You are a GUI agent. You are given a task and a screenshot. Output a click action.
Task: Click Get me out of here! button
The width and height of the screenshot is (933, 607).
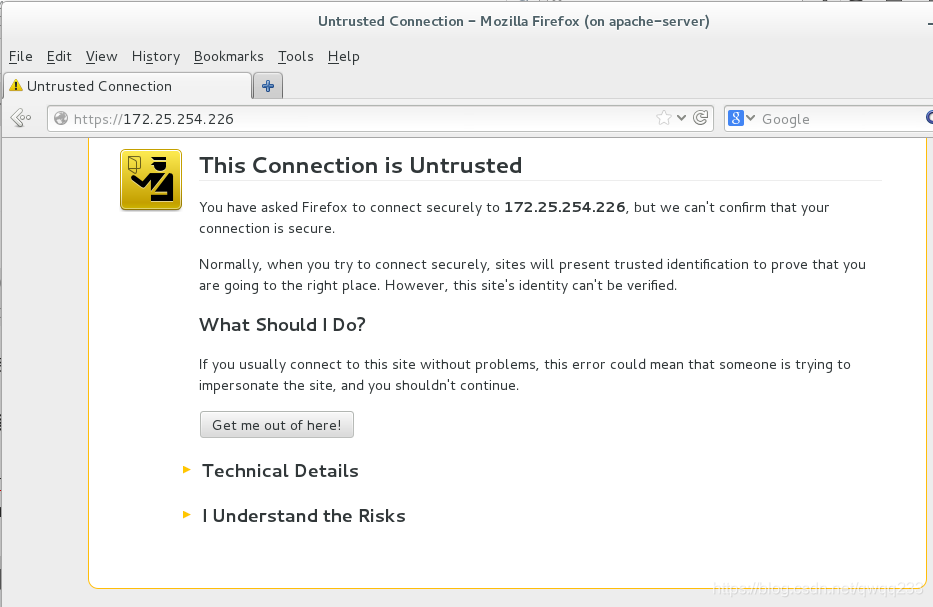coord(277,425)
